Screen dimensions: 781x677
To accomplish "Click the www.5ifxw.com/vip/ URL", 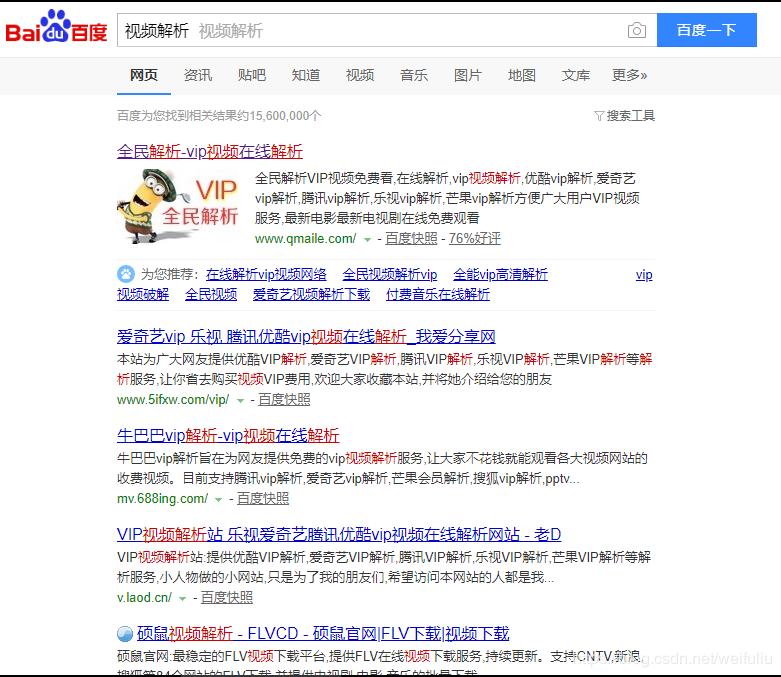I will [x=173, y=400].
